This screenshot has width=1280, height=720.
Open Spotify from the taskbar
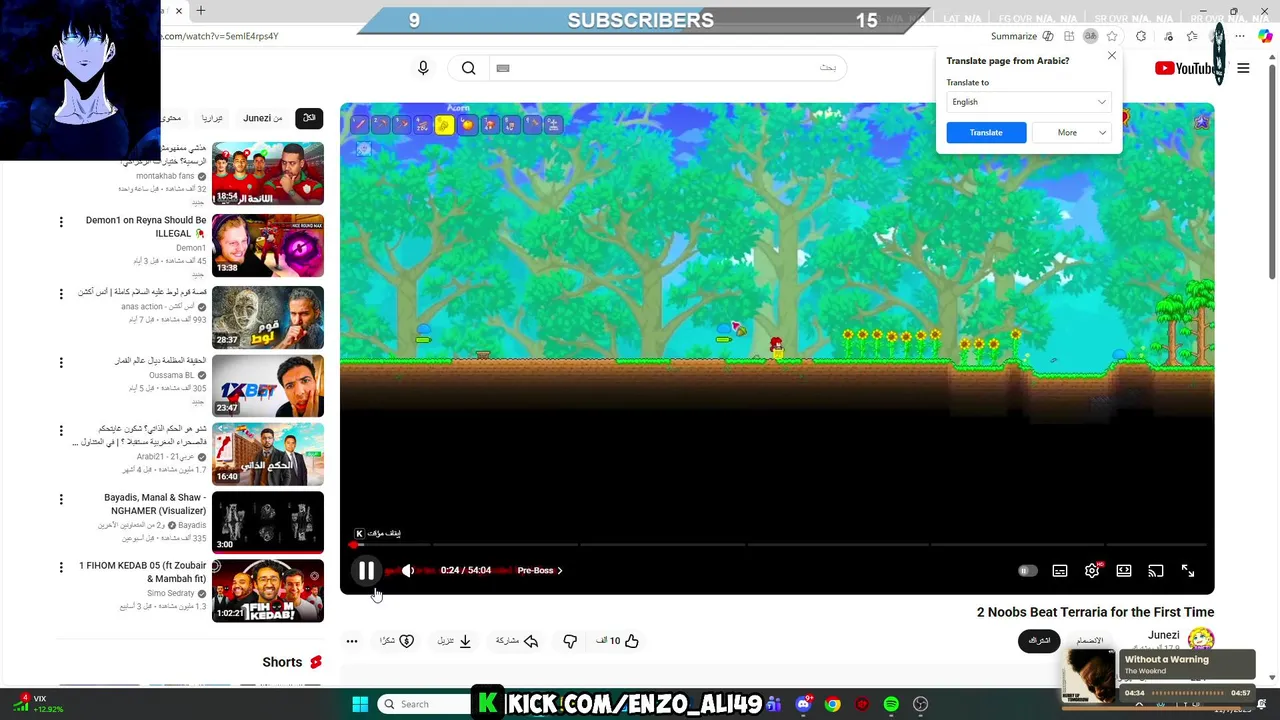(x=891, y=704)
